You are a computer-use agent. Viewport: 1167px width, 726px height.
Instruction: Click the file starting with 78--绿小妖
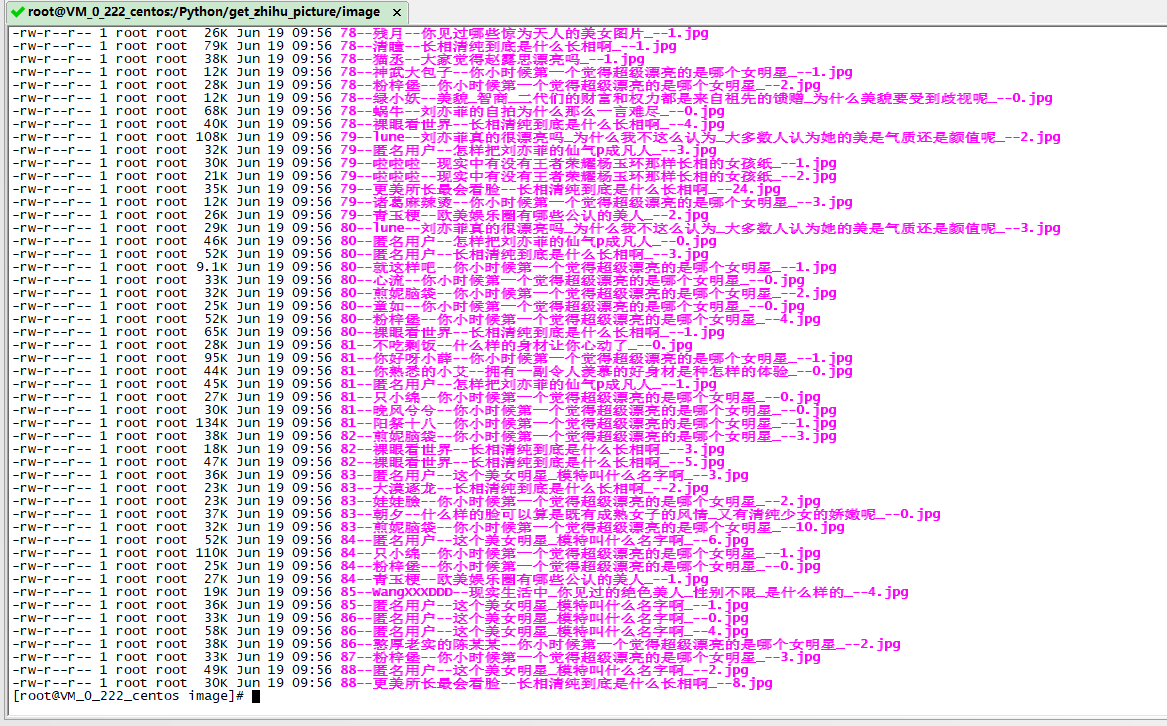696,98
